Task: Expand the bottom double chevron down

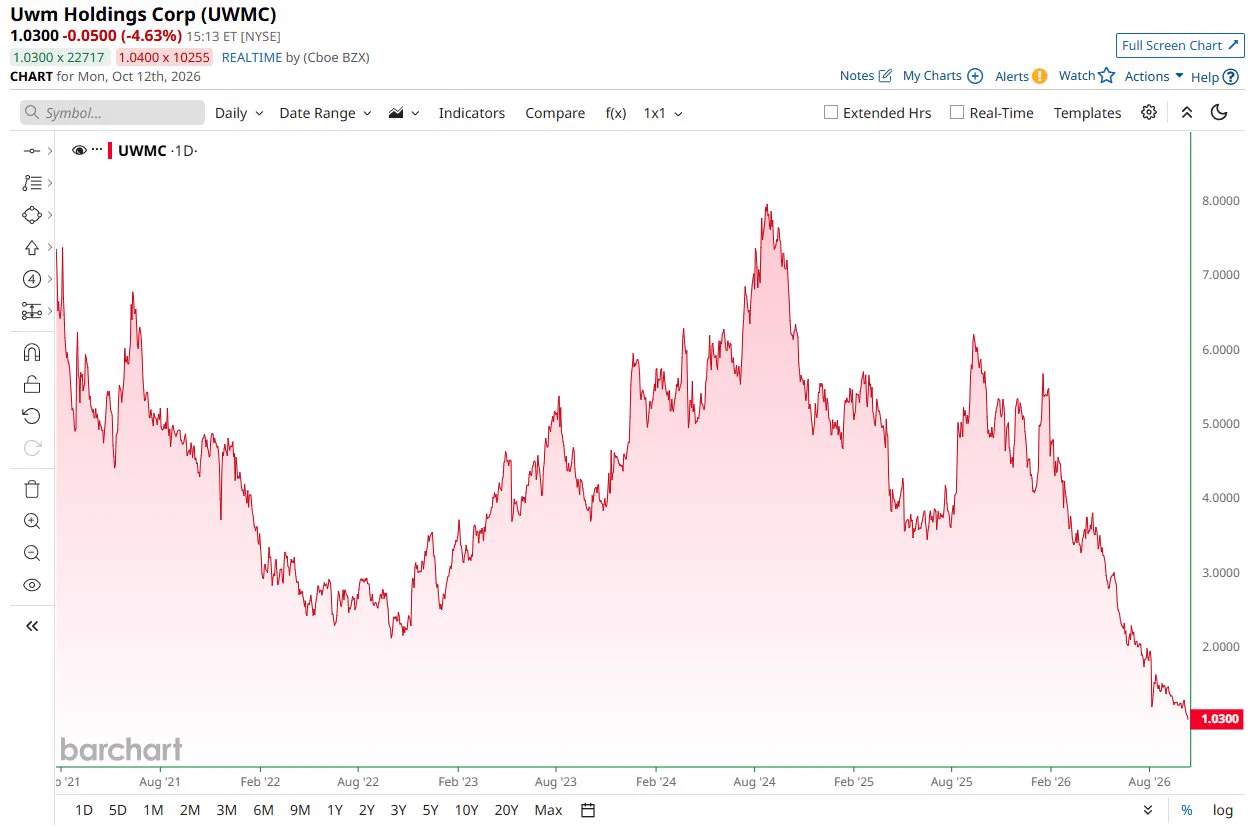Action: (x=1148, y=810)
